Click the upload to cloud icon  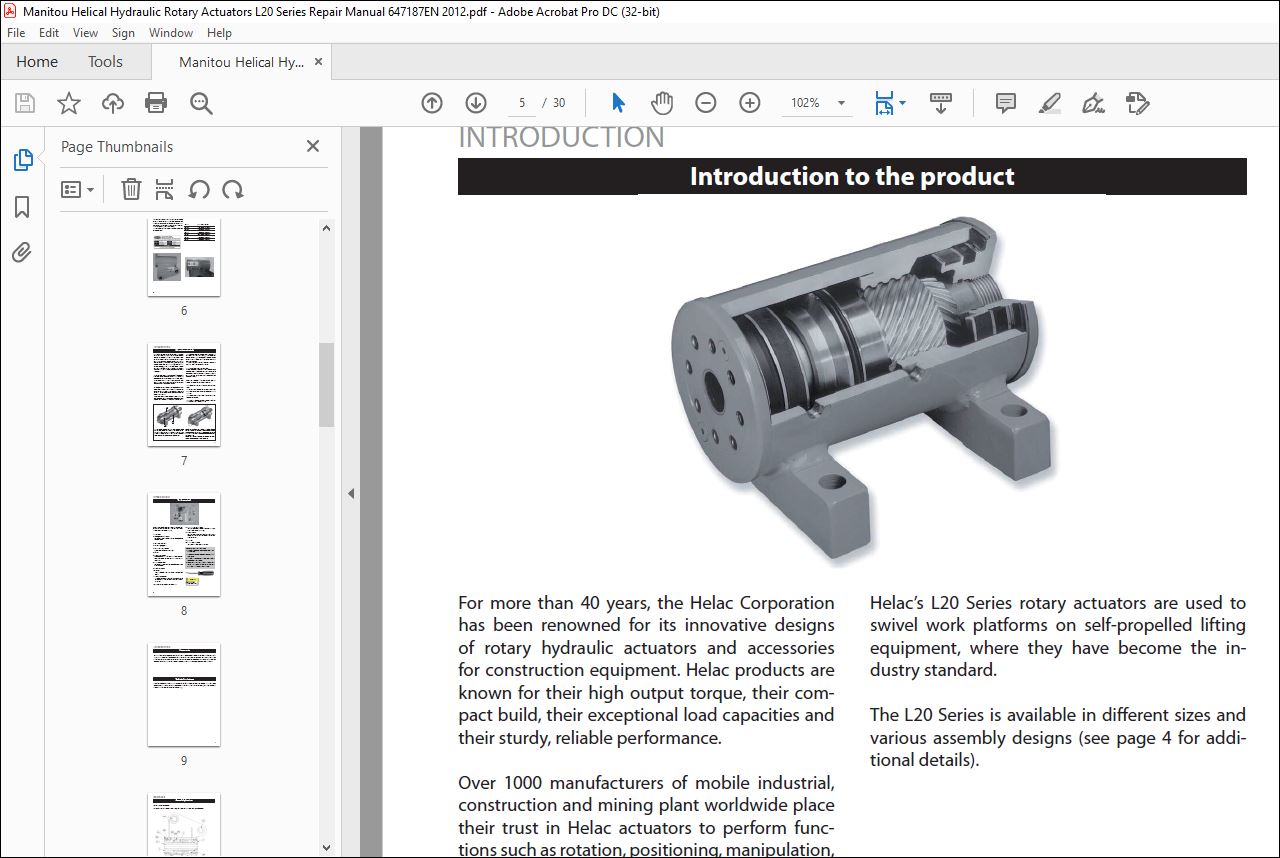pos(113,103)
